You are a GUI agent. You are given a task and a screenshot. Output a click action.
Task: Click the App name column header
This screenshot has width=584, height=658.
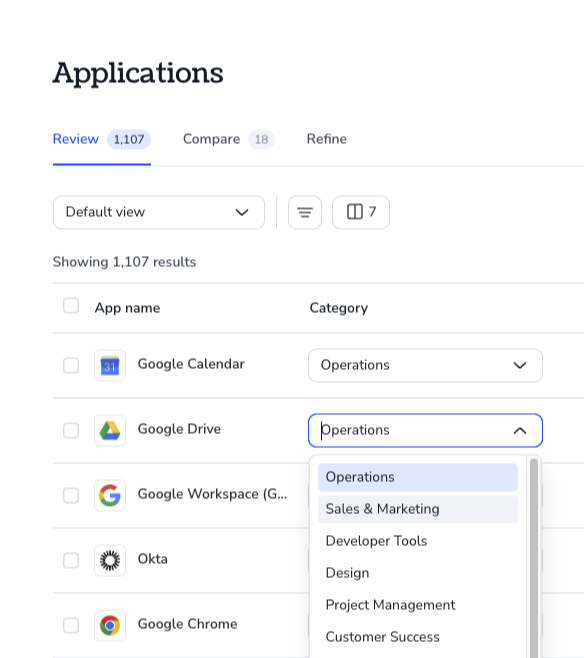(x=127, y=308)
